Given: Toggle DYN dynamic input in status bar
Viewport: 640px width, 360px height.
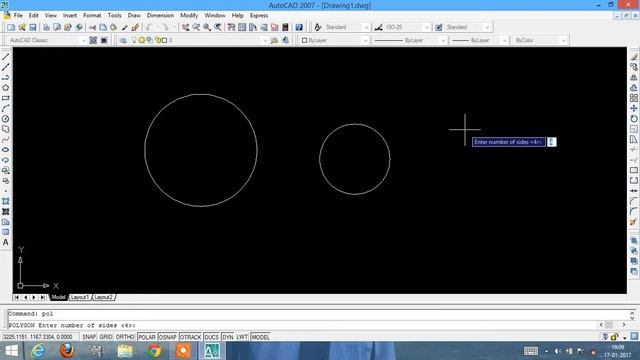Looking at the screenshot, I should tap(228, 337).
